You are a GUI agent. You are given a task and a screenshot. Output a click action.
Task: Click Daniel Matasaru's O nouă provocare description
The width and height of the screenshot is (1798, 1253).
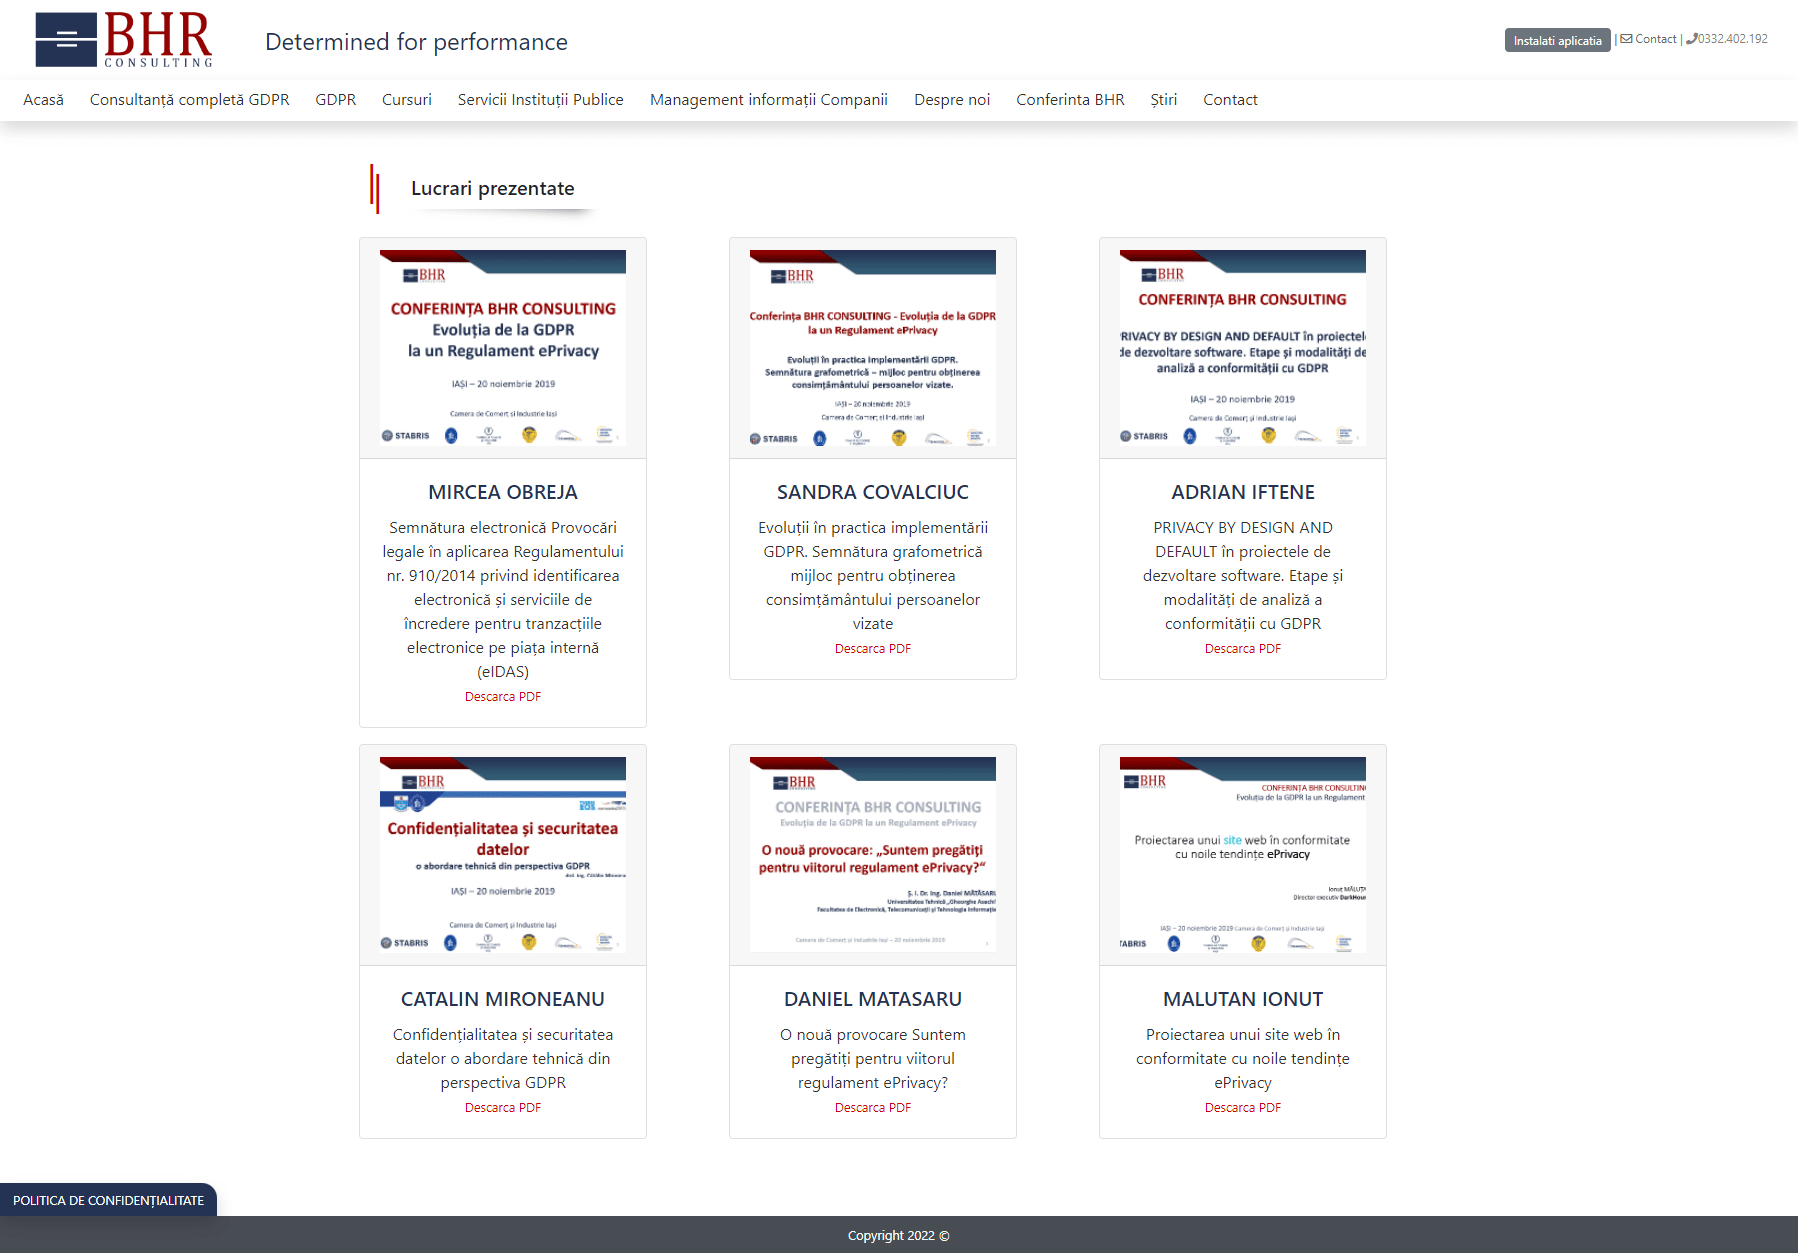point(873,1059)
